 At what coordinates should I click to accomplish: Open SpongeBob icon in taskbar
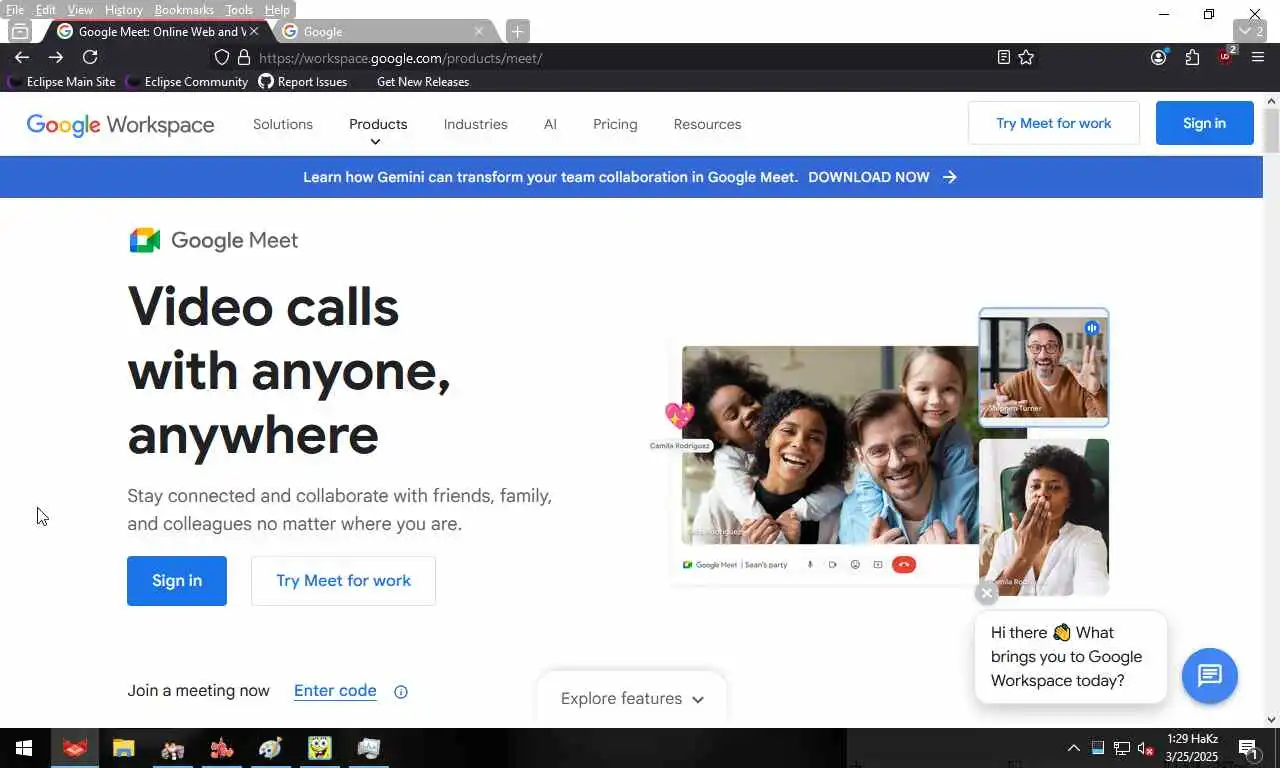[319, 748]
